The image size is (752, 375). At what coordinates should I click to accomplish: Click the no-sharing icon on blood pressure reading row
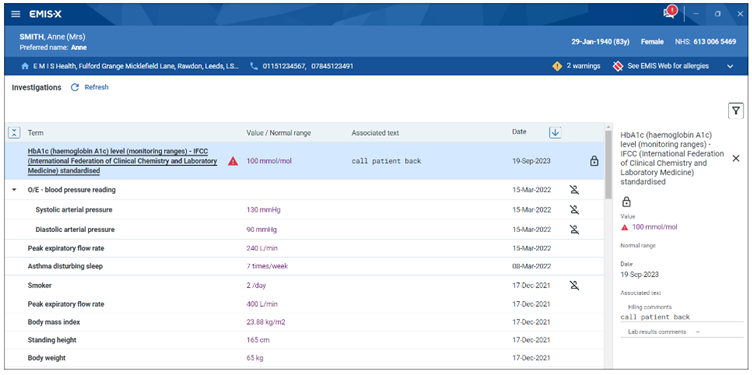(x=575, y=190)
